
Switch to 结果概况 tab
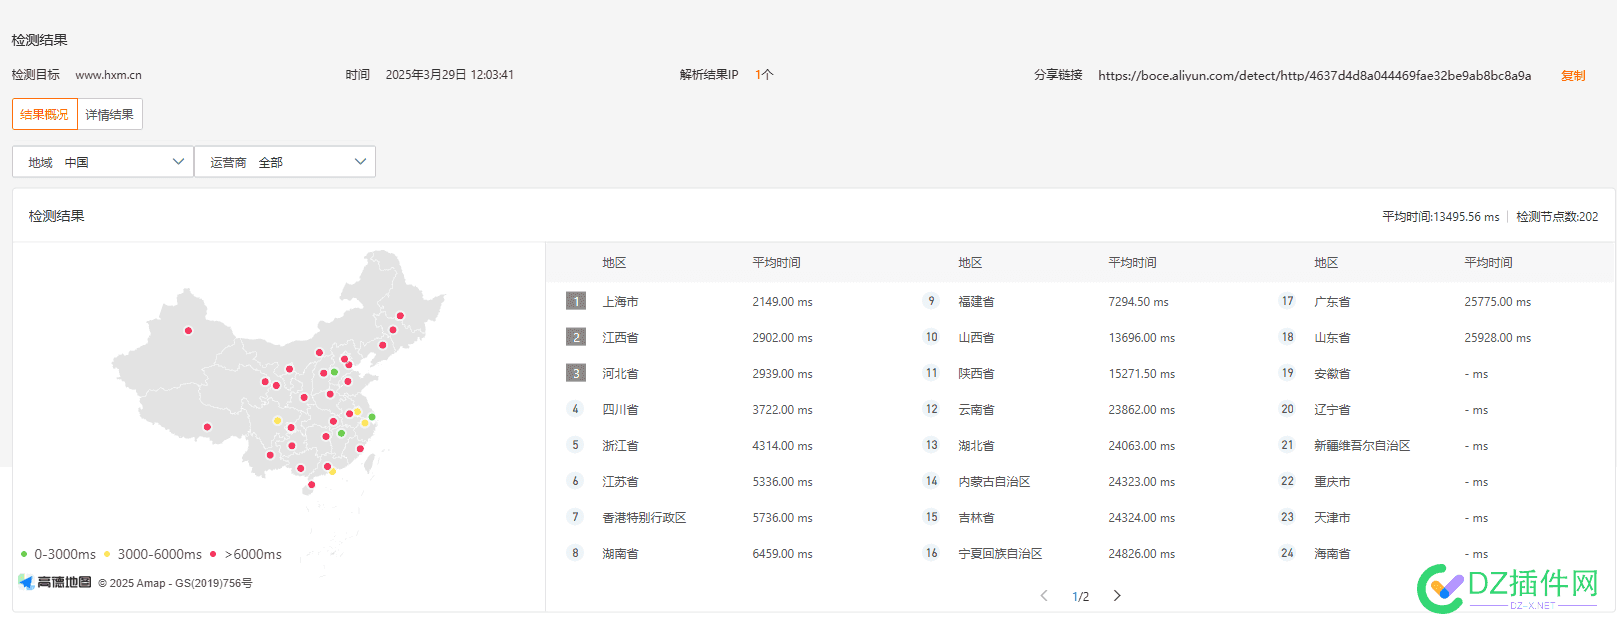pyautogui.click(x=45, y=114)
